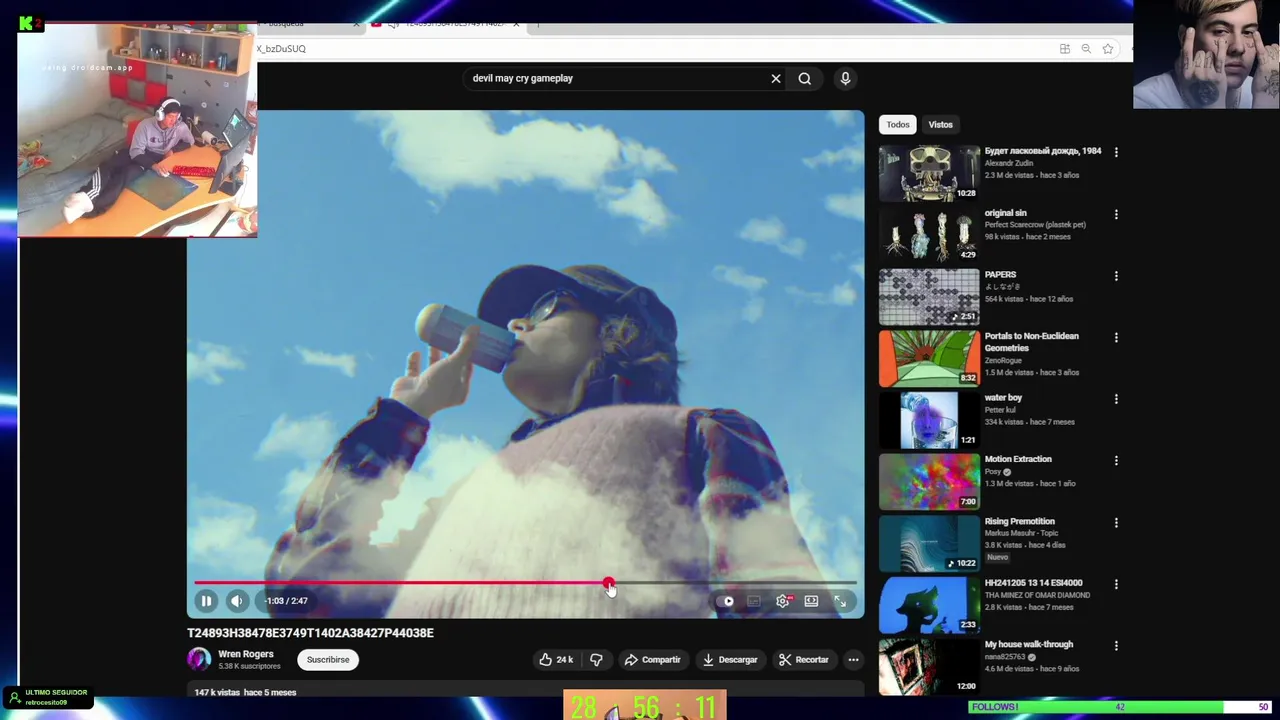Toggle subtitles in the video player
This screenshot has height=720, width=1280.
pyautogui.click(x=754, y=601)
